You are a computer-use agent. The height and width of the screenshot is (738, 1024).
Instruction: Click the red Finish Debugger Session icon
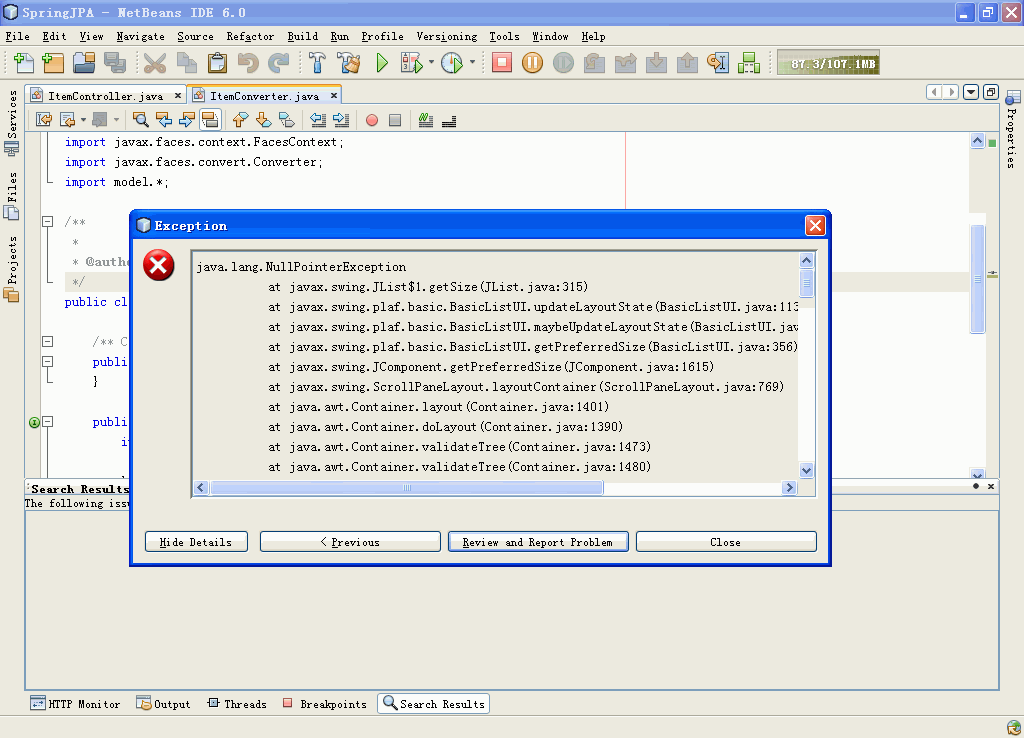502,63
